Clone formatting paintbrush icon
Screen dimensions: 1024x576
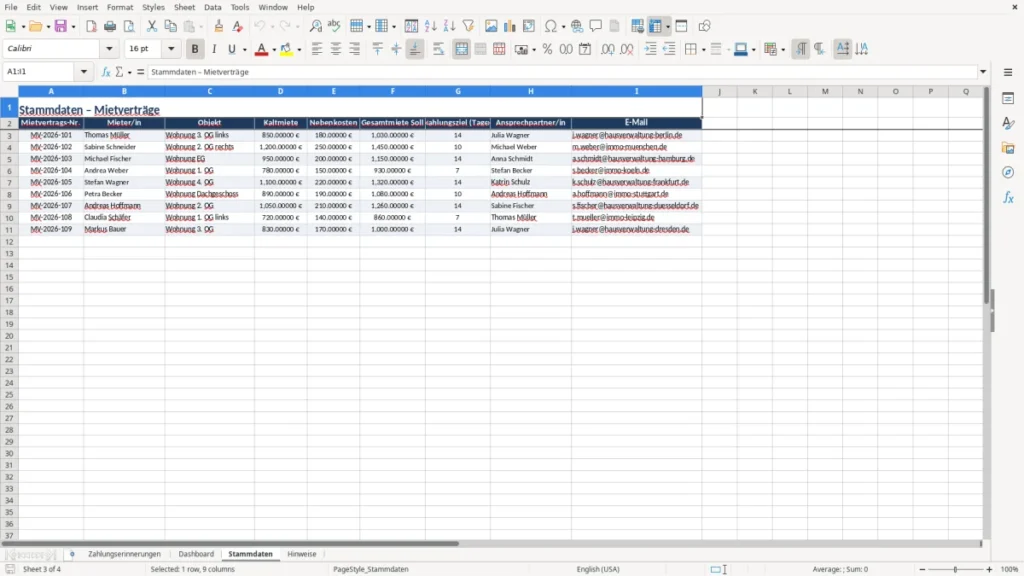pos(219,26)
